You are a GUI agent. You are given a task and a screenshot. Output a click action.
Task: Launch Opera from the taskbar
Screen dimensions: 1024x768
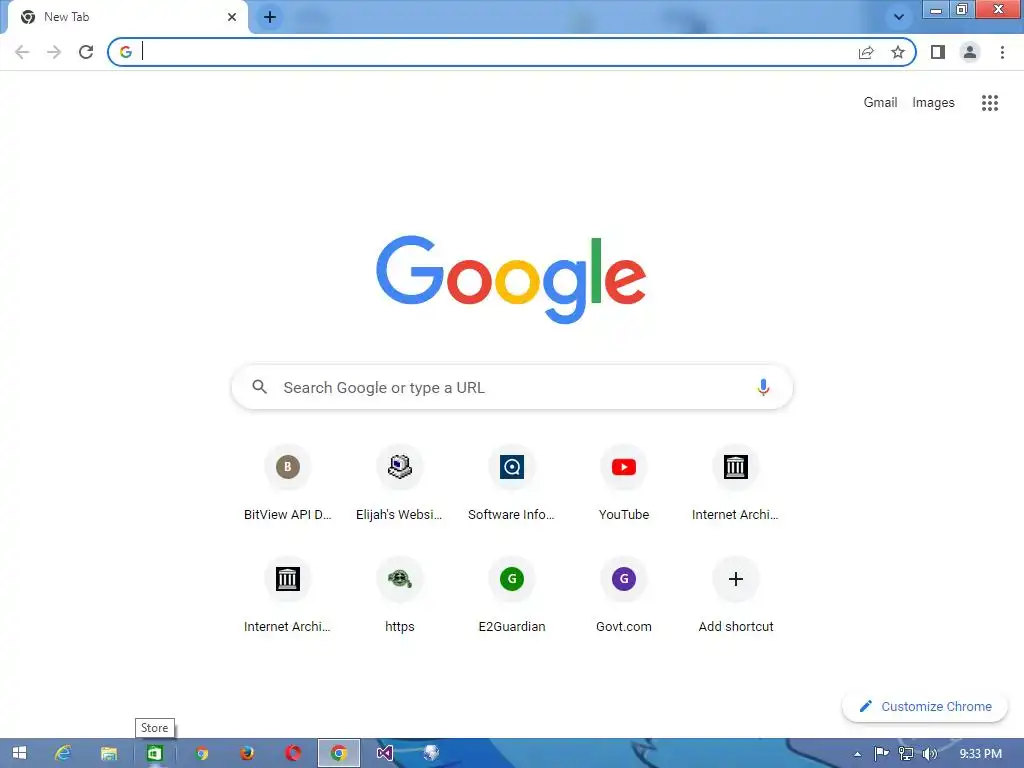point(293,753)
